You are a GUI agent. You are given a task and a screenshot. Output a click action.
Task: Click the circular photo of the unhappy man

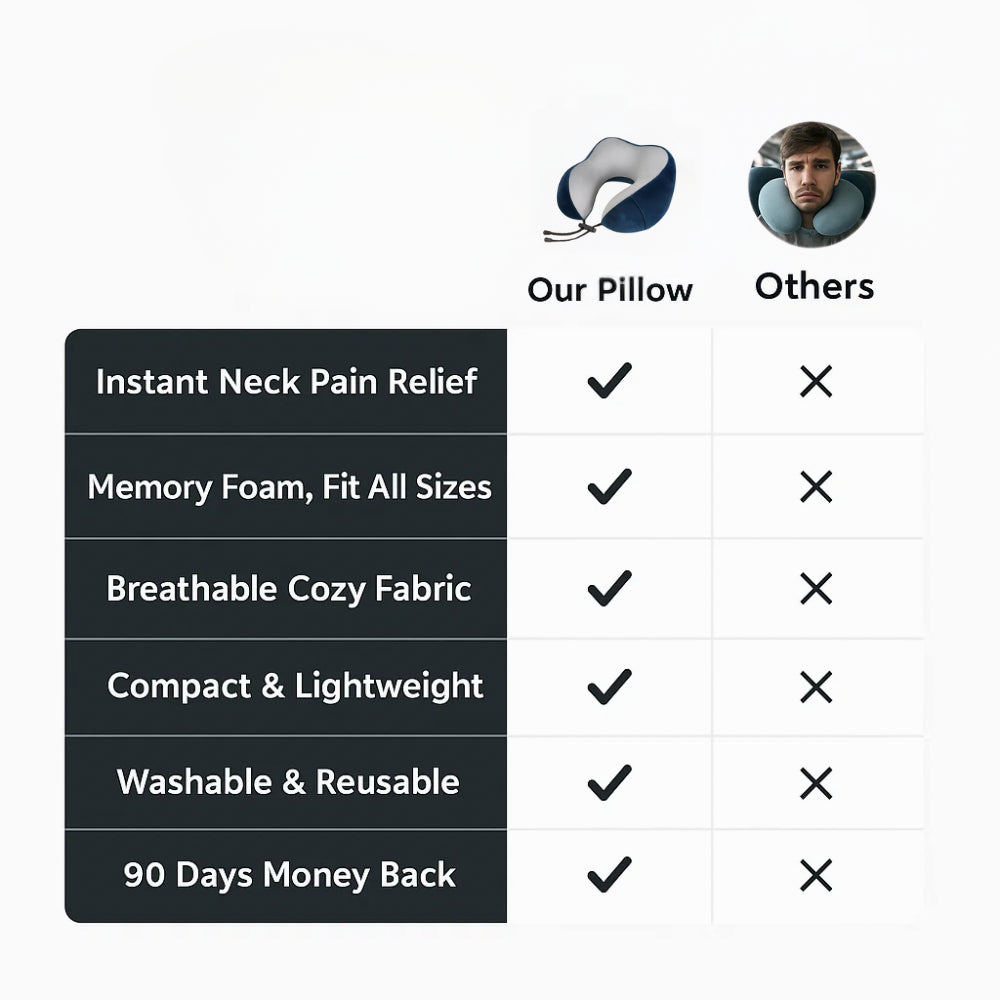click(811, 185)
